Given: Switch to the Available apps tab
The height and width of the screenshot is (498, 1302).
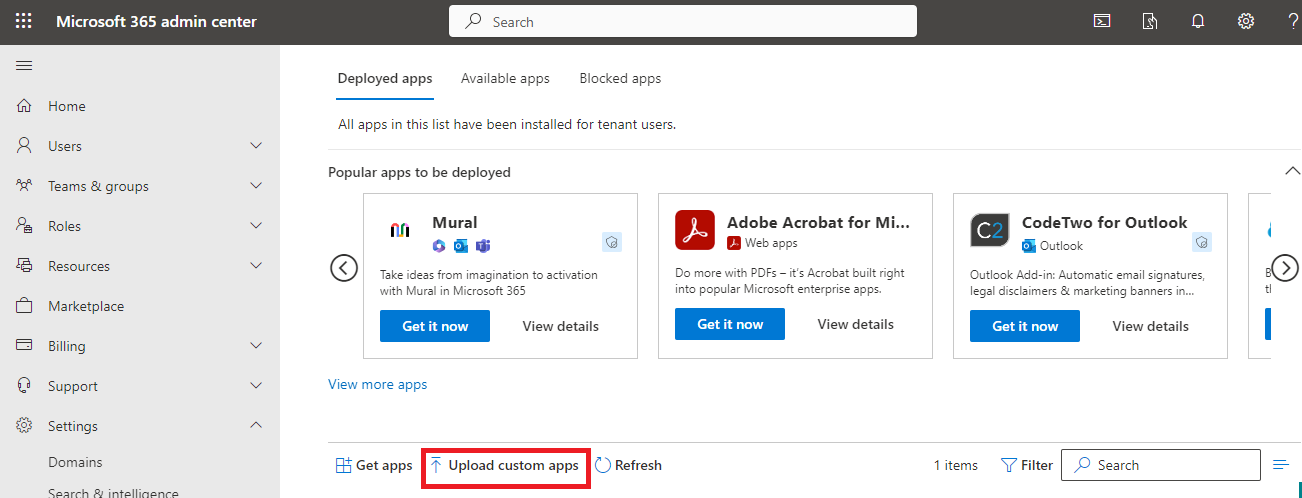Looking at the screenshot, I should (x=505, y=78).
